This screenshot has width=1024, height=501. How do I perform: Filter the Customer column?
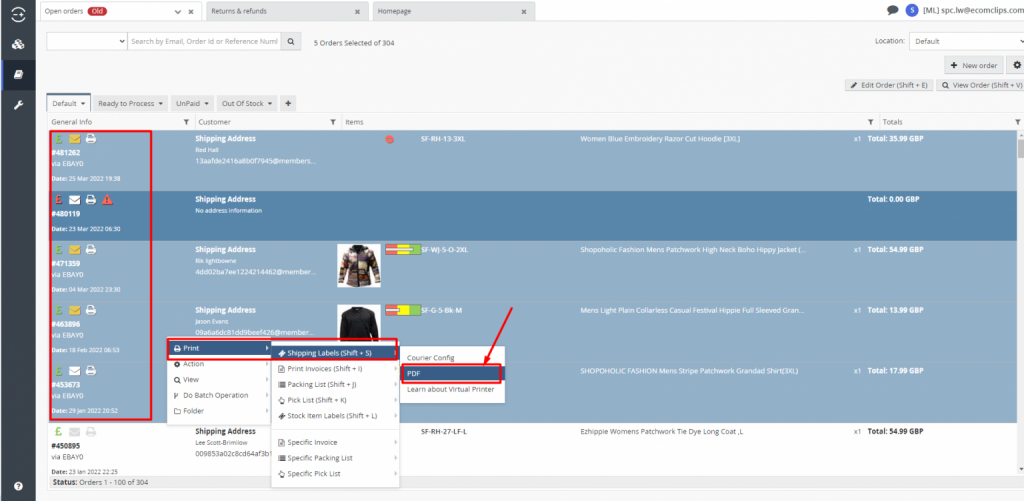[x=333, y=122]
